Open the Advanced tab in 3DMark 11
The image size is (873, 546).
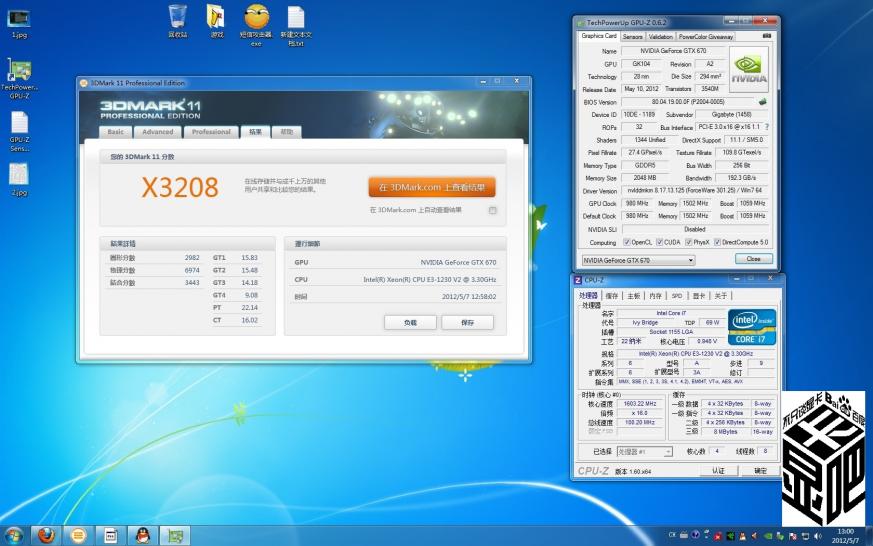pyautogui.click(x=158, y=132)
